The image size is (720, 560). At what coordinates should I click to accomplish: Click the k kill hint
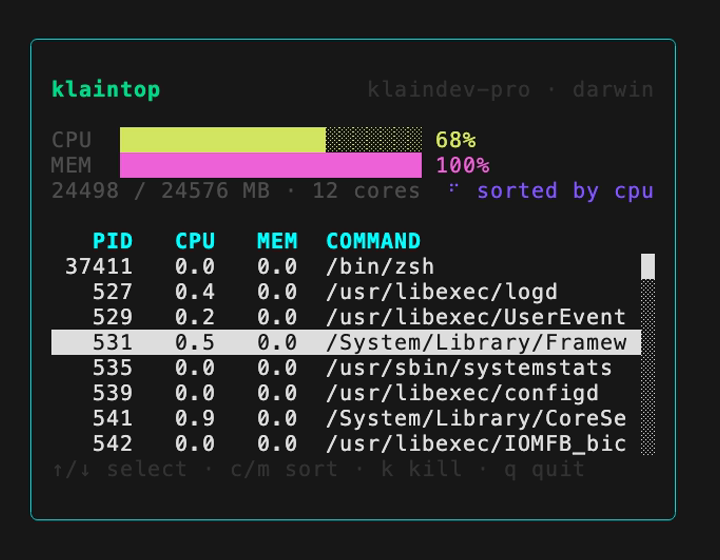point(421,469)
